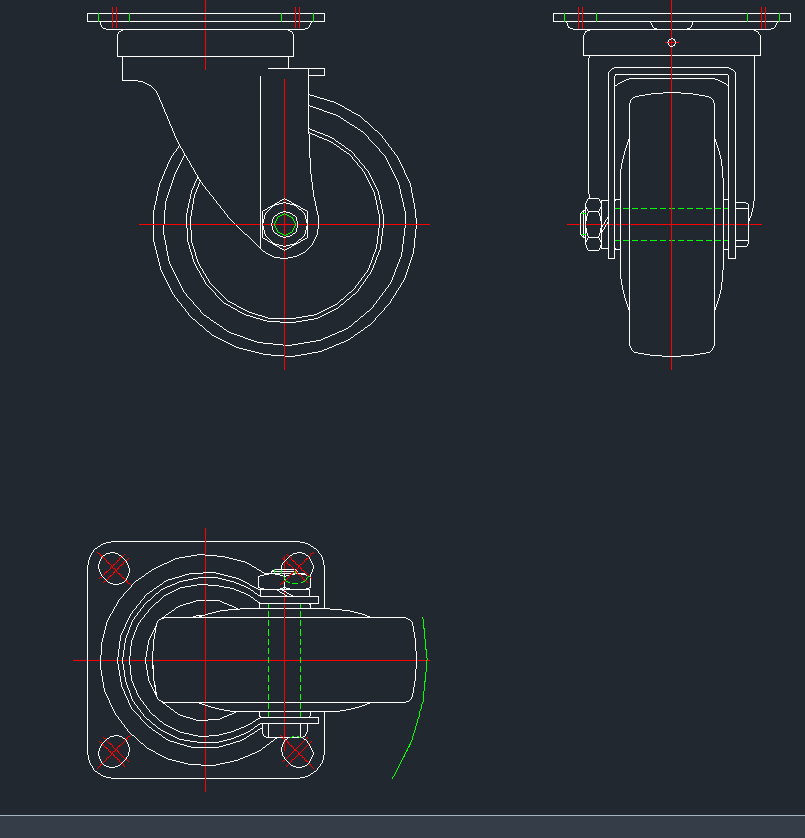The height and width of the screenshot is (838, 805).
Task: Pick the bottom-left mounting hole in plan view
Action: [115, 750]
